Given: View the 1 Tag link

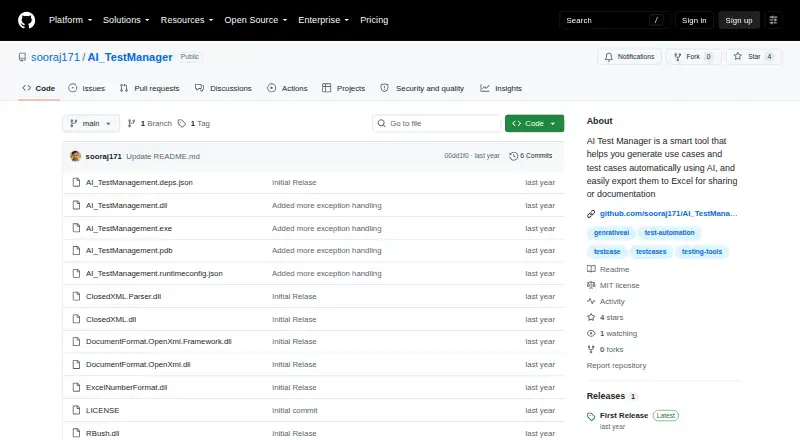Looking at the screenshot, I should 194,124.
